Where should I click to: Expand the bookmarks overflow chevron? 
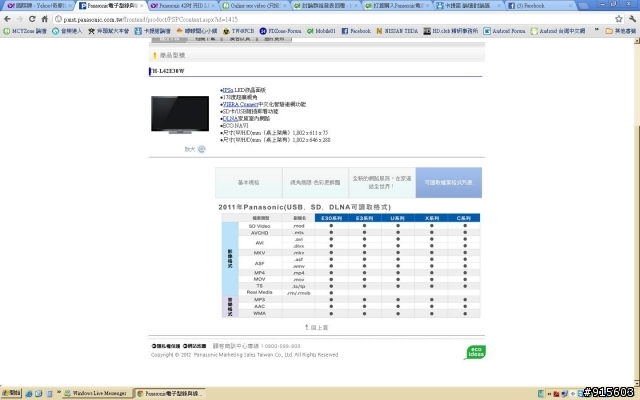click(597, 30)
